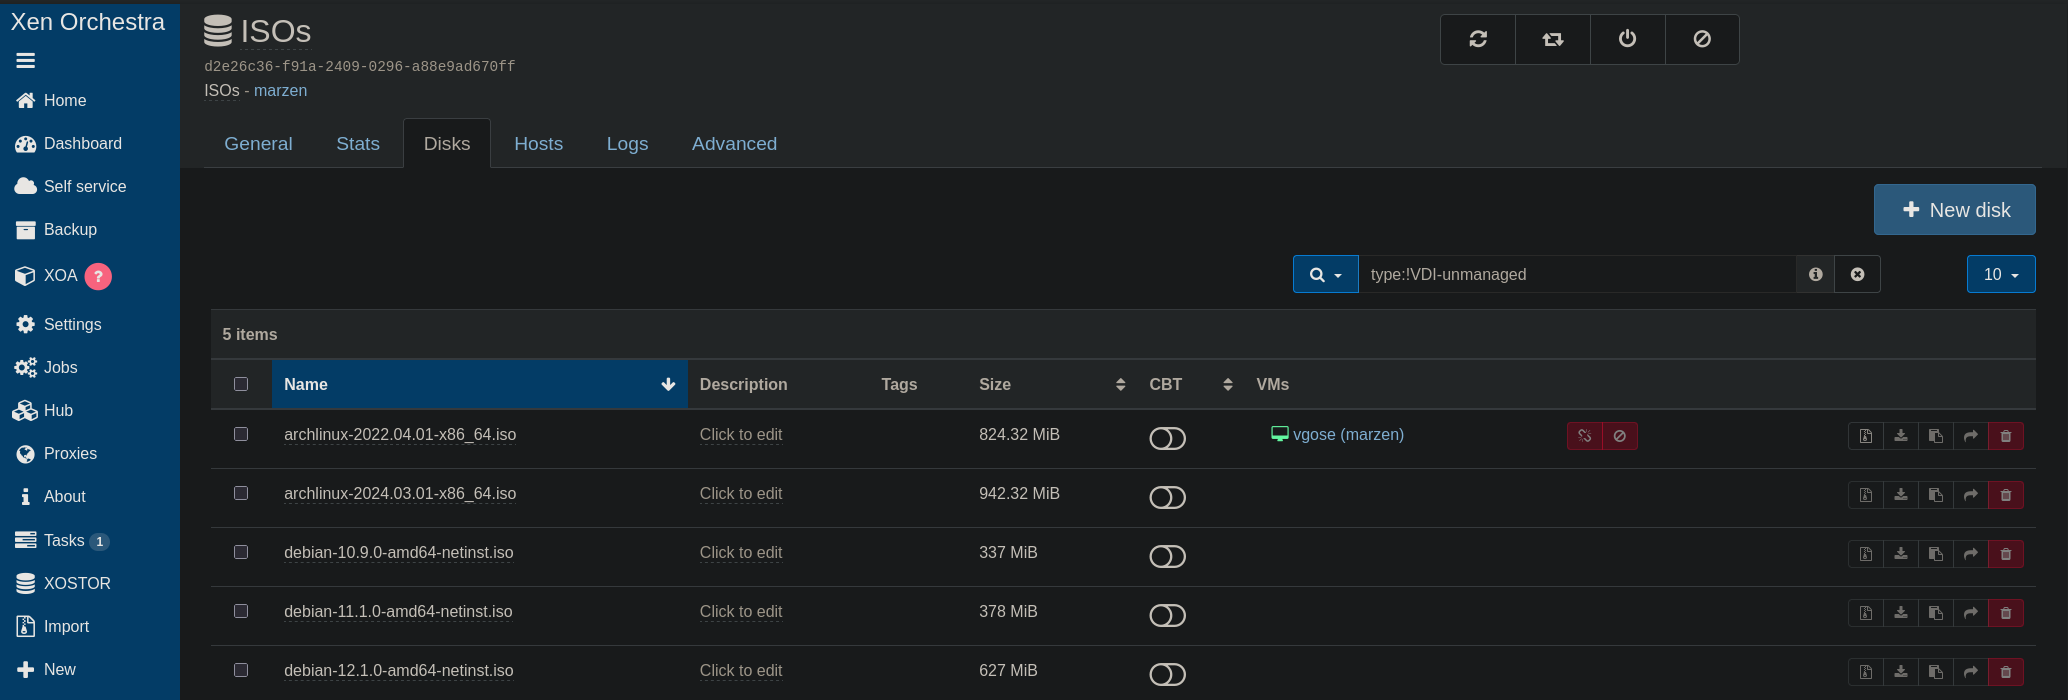
Task: Click the New disk button
Action: [1954, 210]
